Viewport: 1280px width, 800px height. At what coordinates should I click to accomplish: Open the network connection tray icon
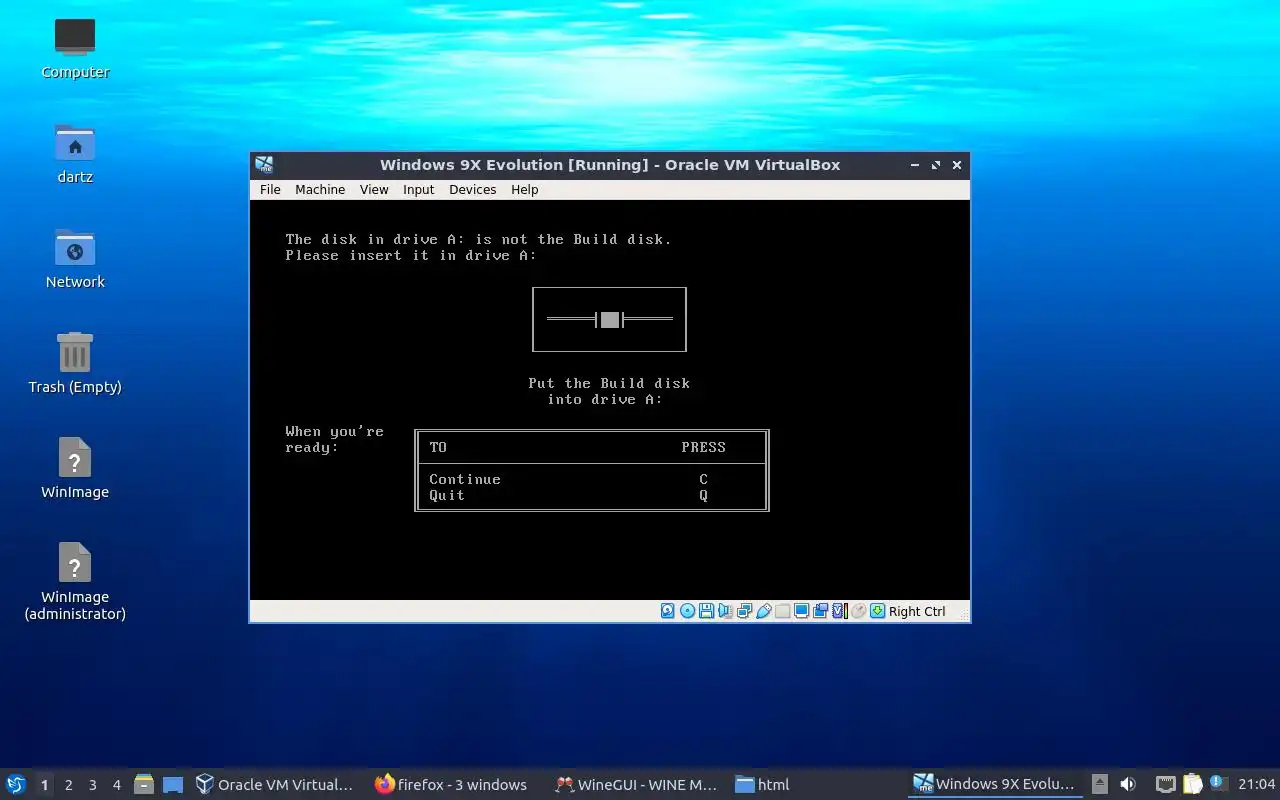coord(1166,784)
